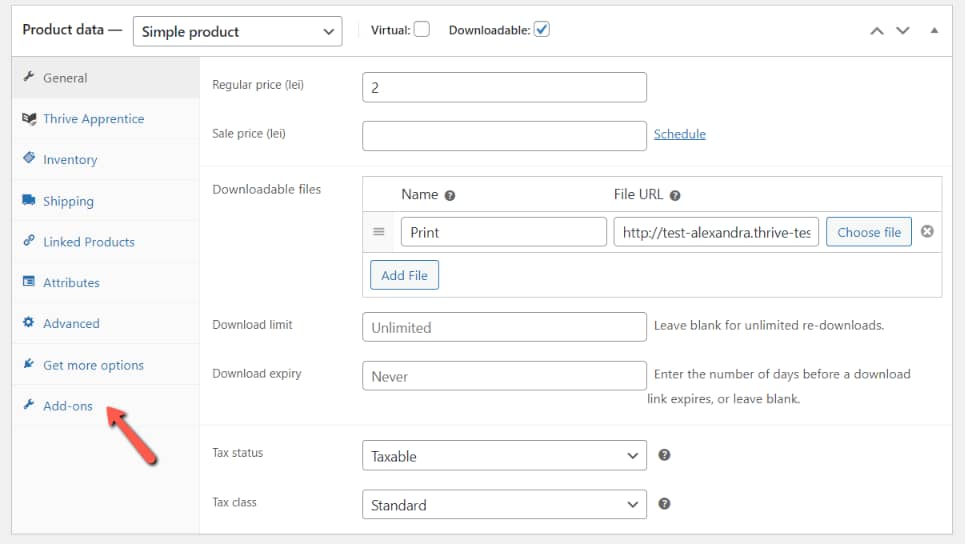Screen dimensions: 965x544
Task: Go to the Thrive Apprentice tab
Action: tap(93, 119)
